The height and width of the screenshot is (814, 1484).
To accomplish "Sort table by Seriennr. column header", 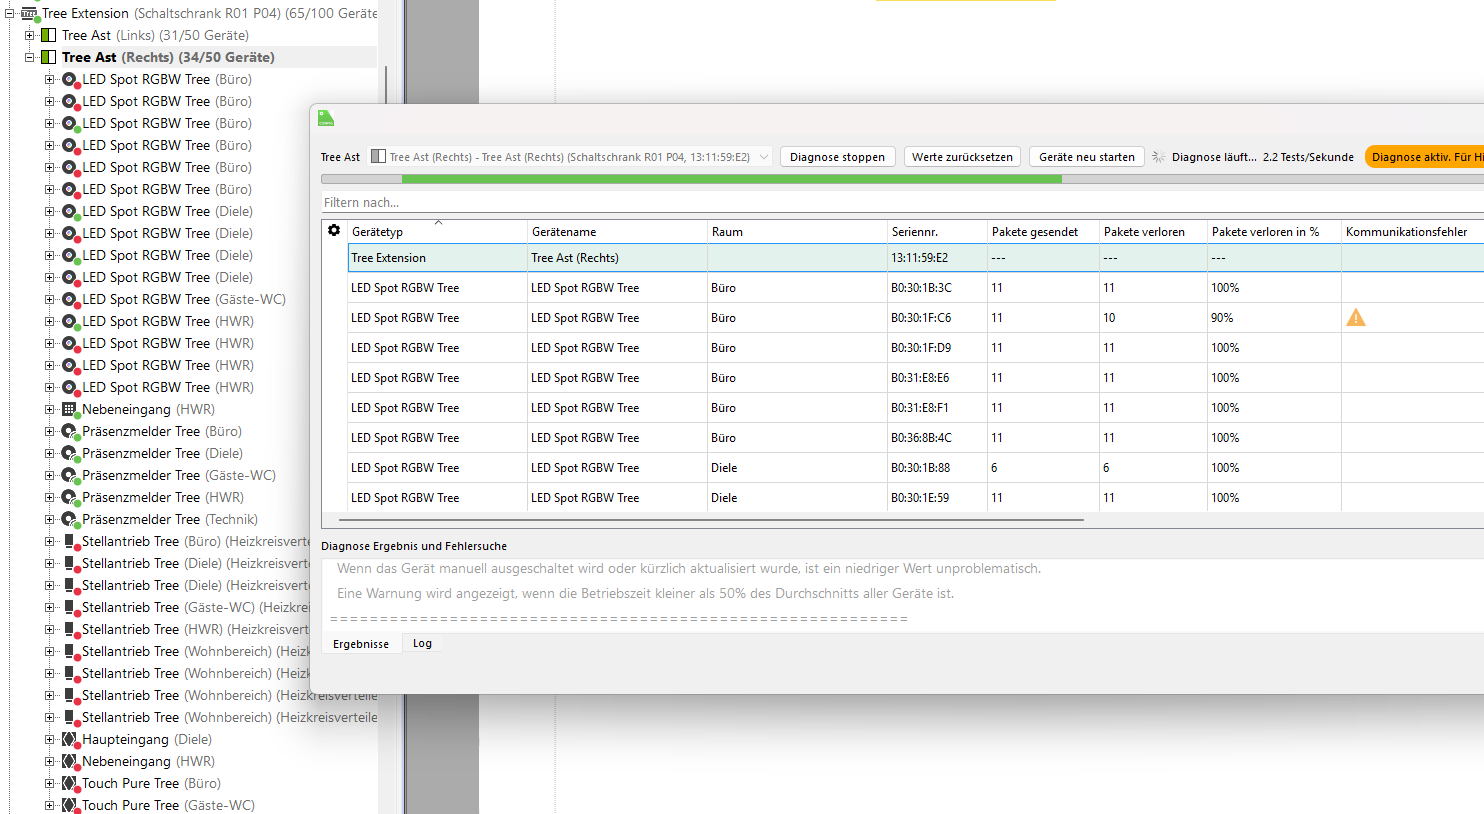I will coord(937,232).
